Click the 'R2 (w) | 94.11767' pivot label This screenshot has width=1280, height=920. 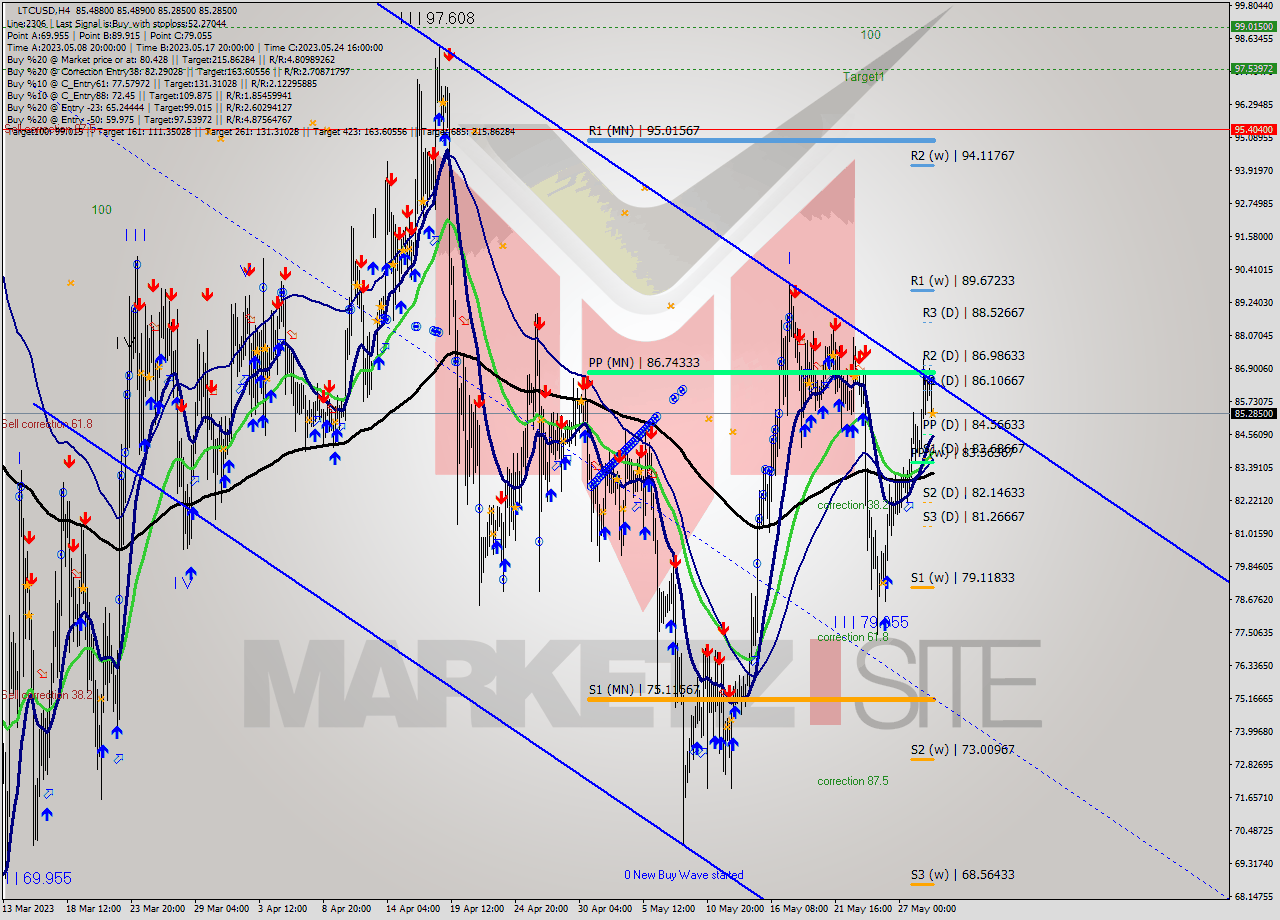pos(962,156)
